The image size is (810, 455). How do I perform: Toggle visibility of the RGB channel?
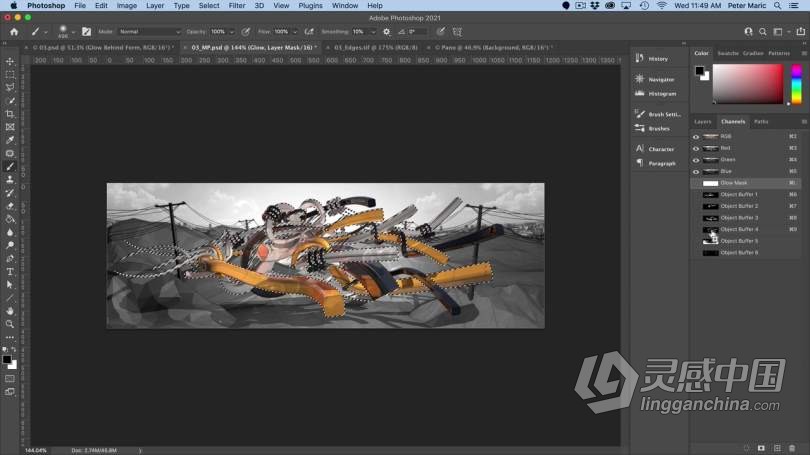click(696, 137)
